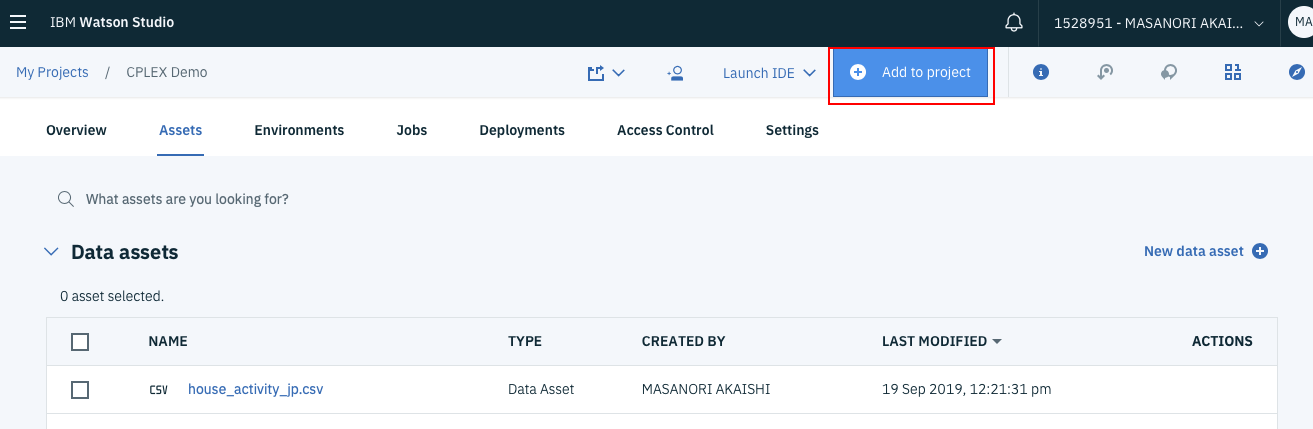Open the Environments tab
1313x429 pixels.
click(299, 130)
